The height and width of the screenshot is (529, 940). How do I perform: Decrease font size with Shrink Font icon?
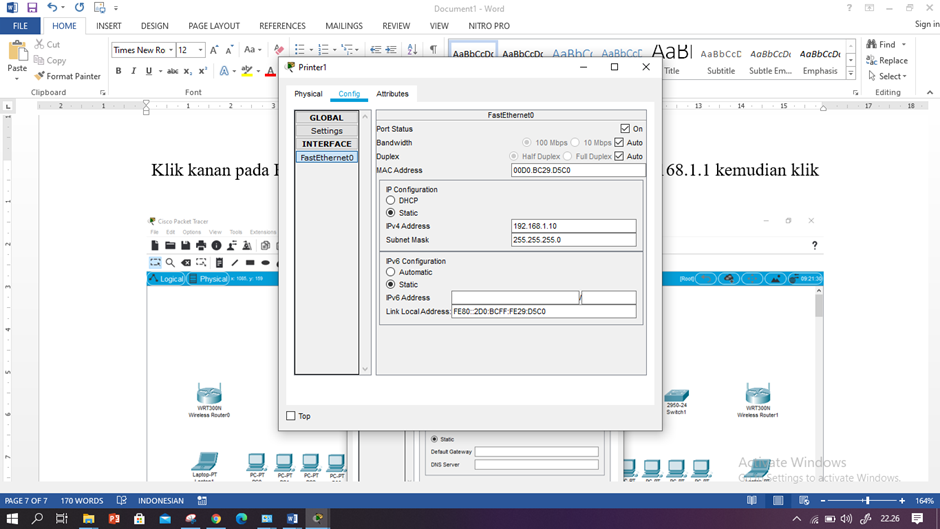pyautogui.click(x=229, y=50)
